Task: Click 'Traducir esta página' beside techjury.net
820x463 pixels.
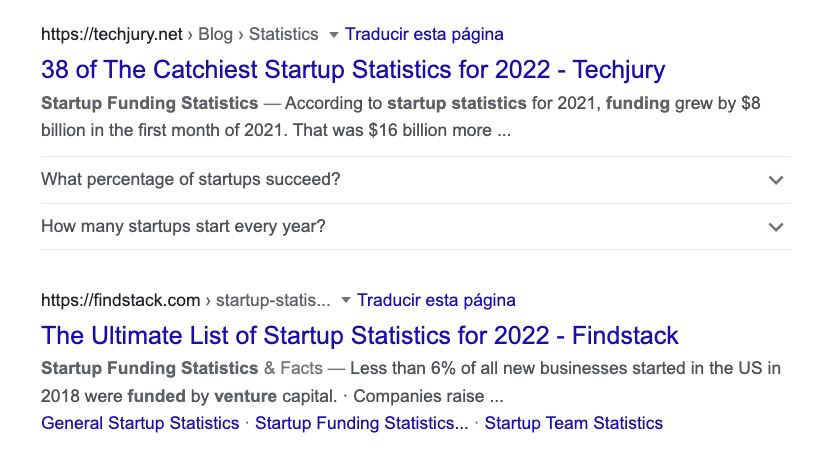Action: 424,35
